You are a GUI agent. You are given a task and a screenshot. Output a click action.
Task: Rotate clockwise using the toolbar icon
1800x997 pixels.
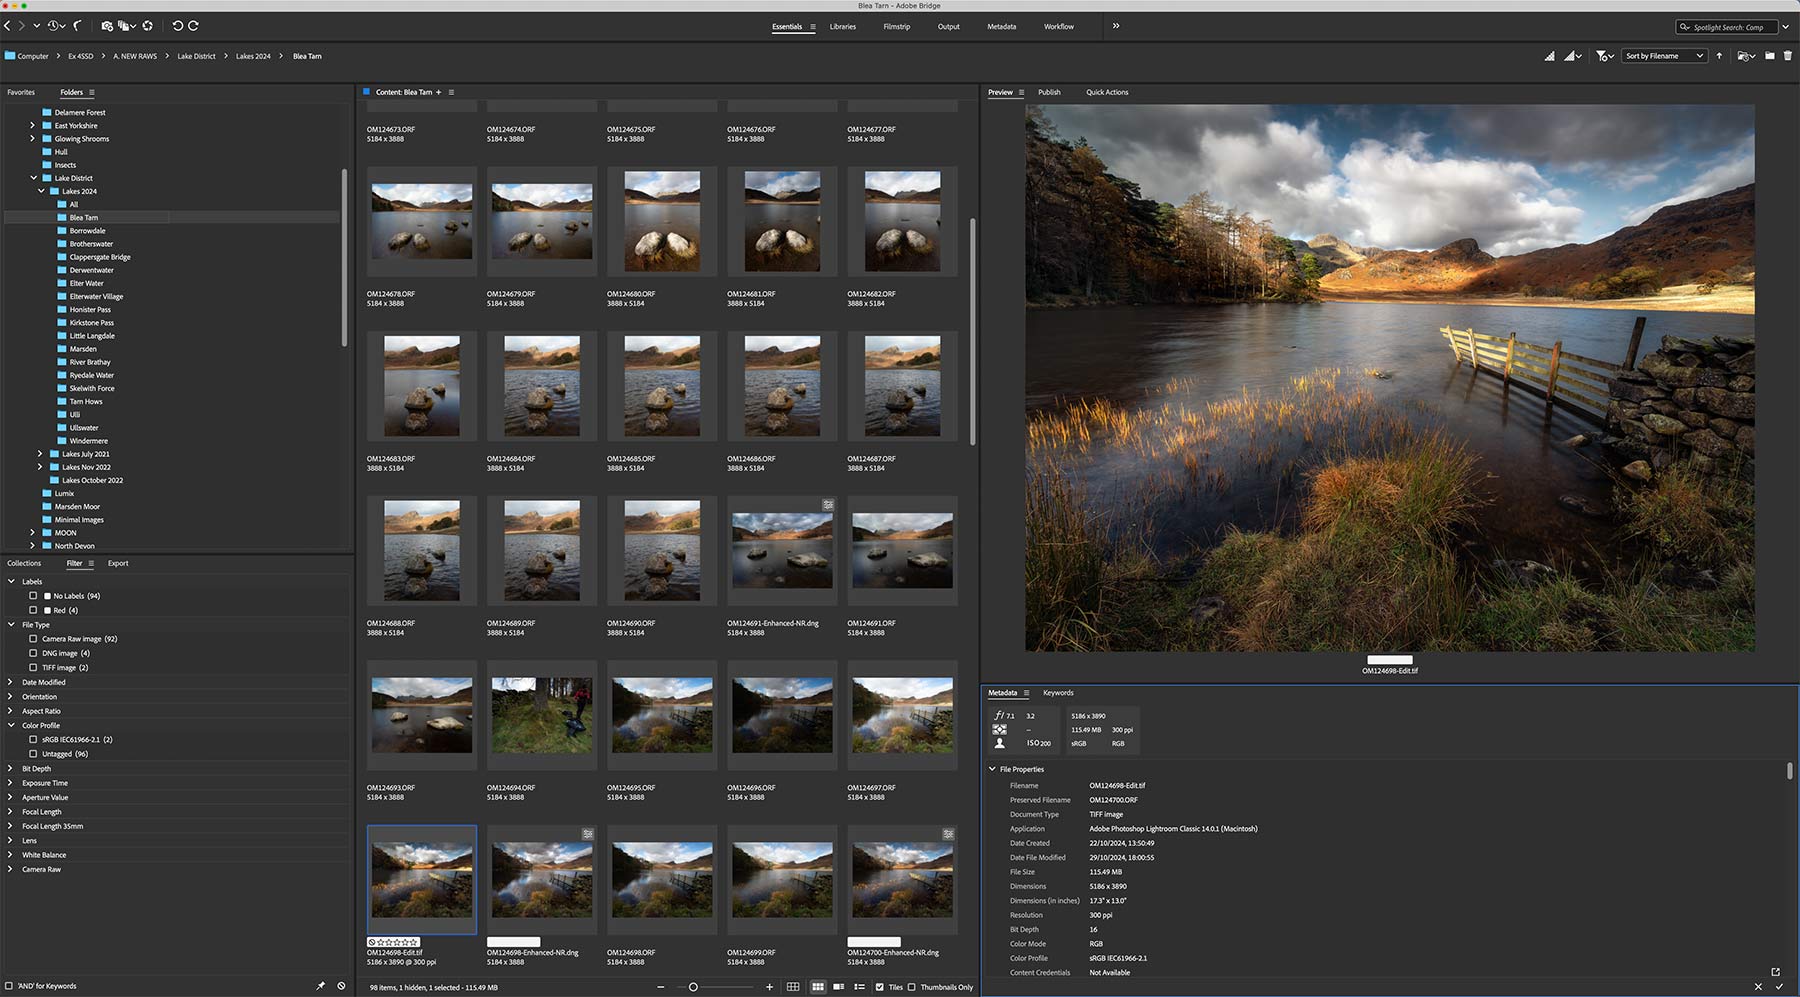coord(193,26)
